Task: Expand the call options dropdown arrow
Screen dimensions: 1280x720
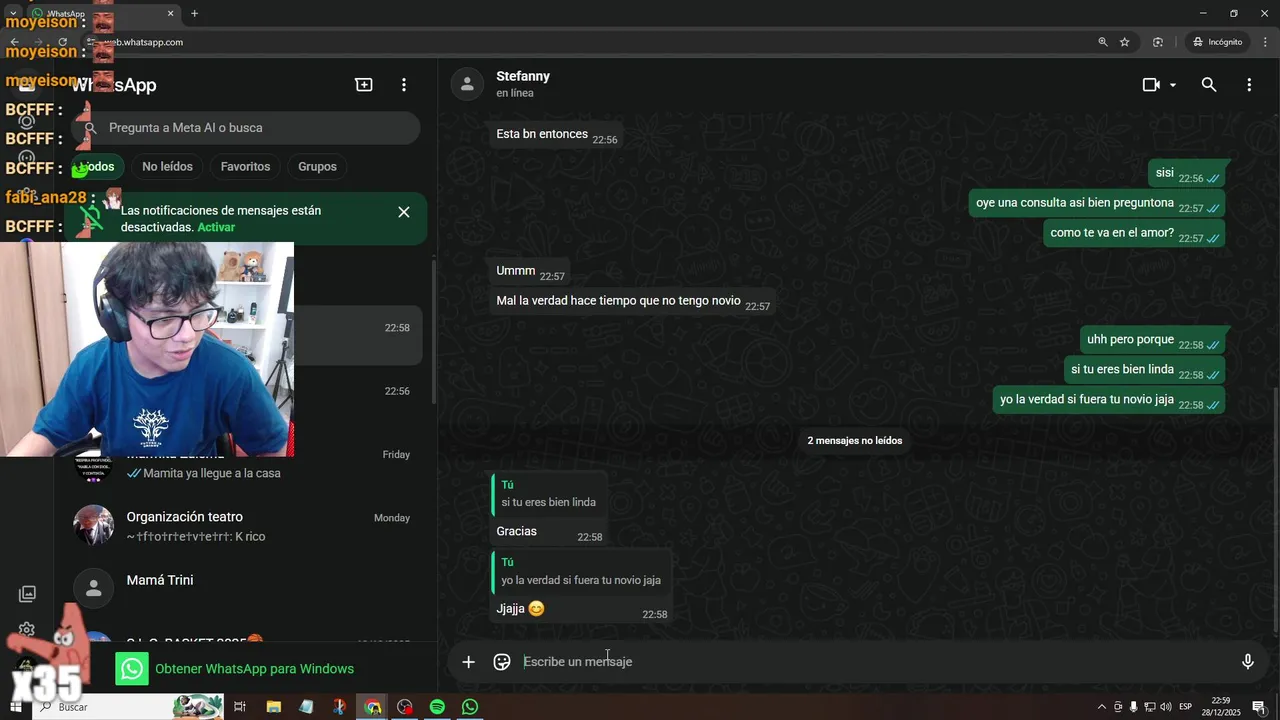Action: [1173, 85]
